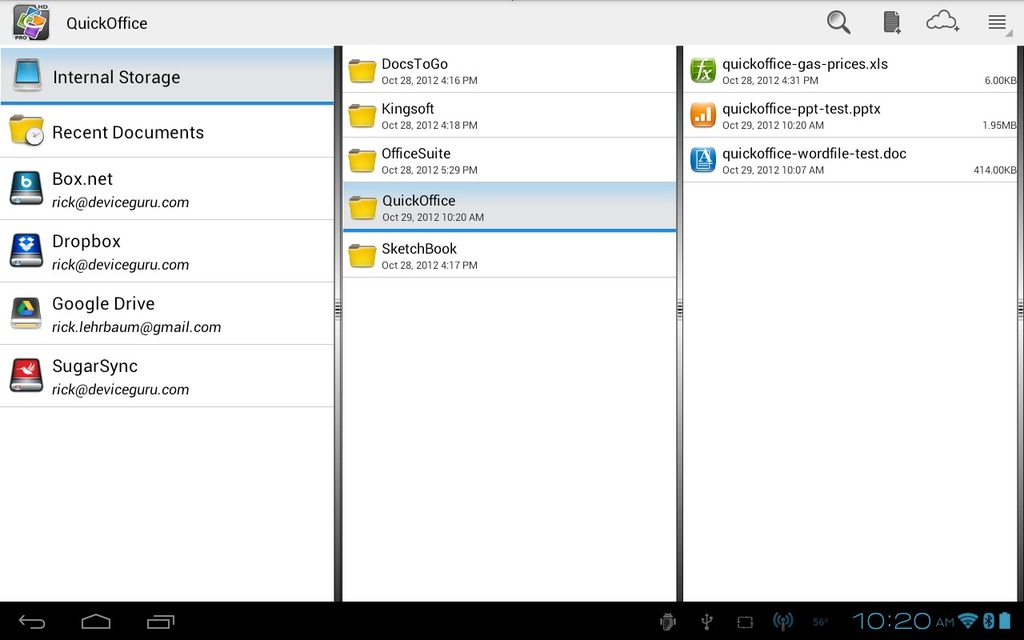The width and height of the screenshot is (1024, 640).
Task: Tap the Android recent apps button
Action: (161, 622)
